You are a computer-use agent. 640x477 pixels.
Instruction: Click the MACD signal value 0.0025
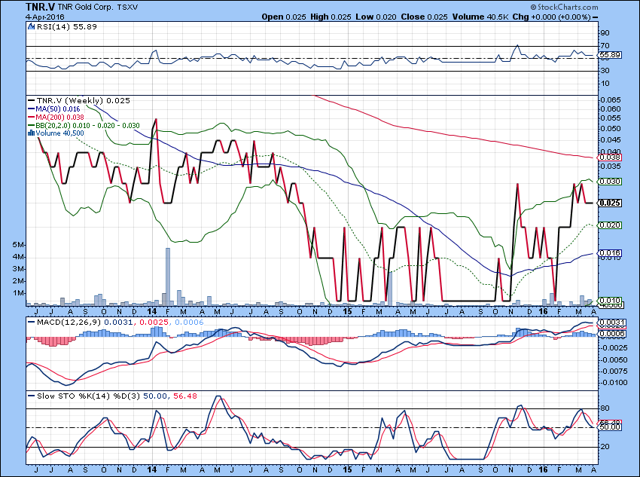click(x=154, y=322)
